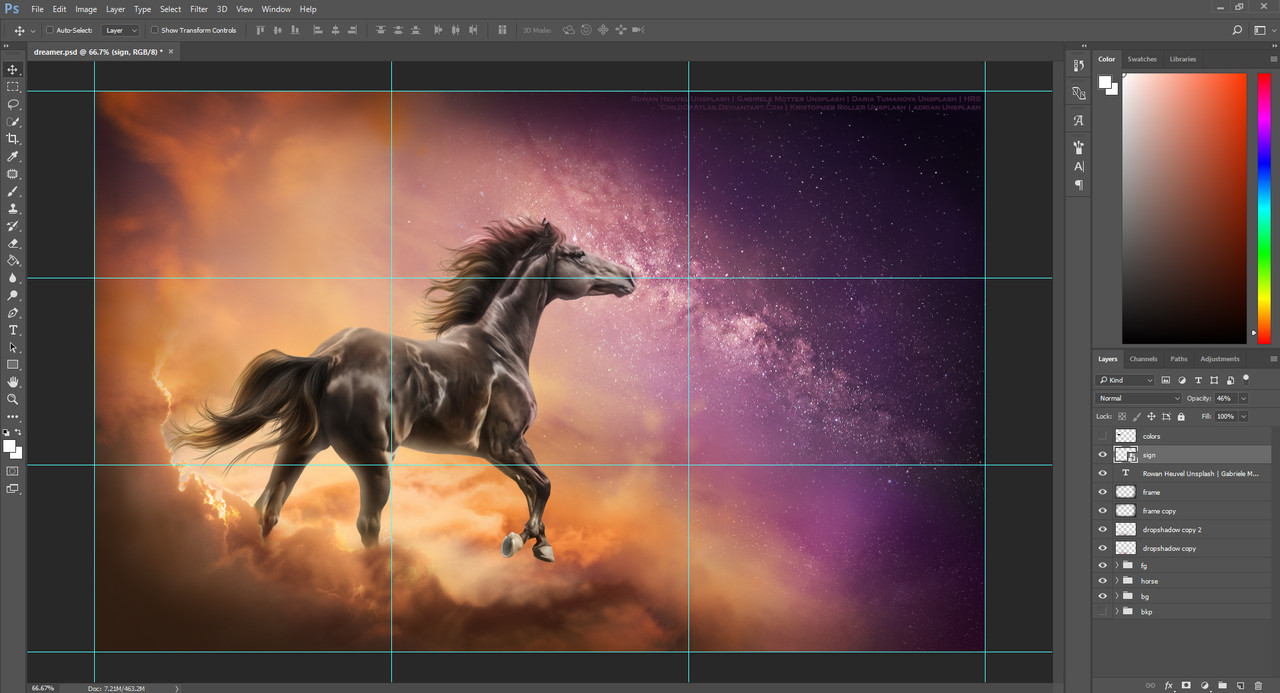The height and width of the screenshot is (693, 1280).
Task: Select the Brush tool
Action: coord(13,191)
